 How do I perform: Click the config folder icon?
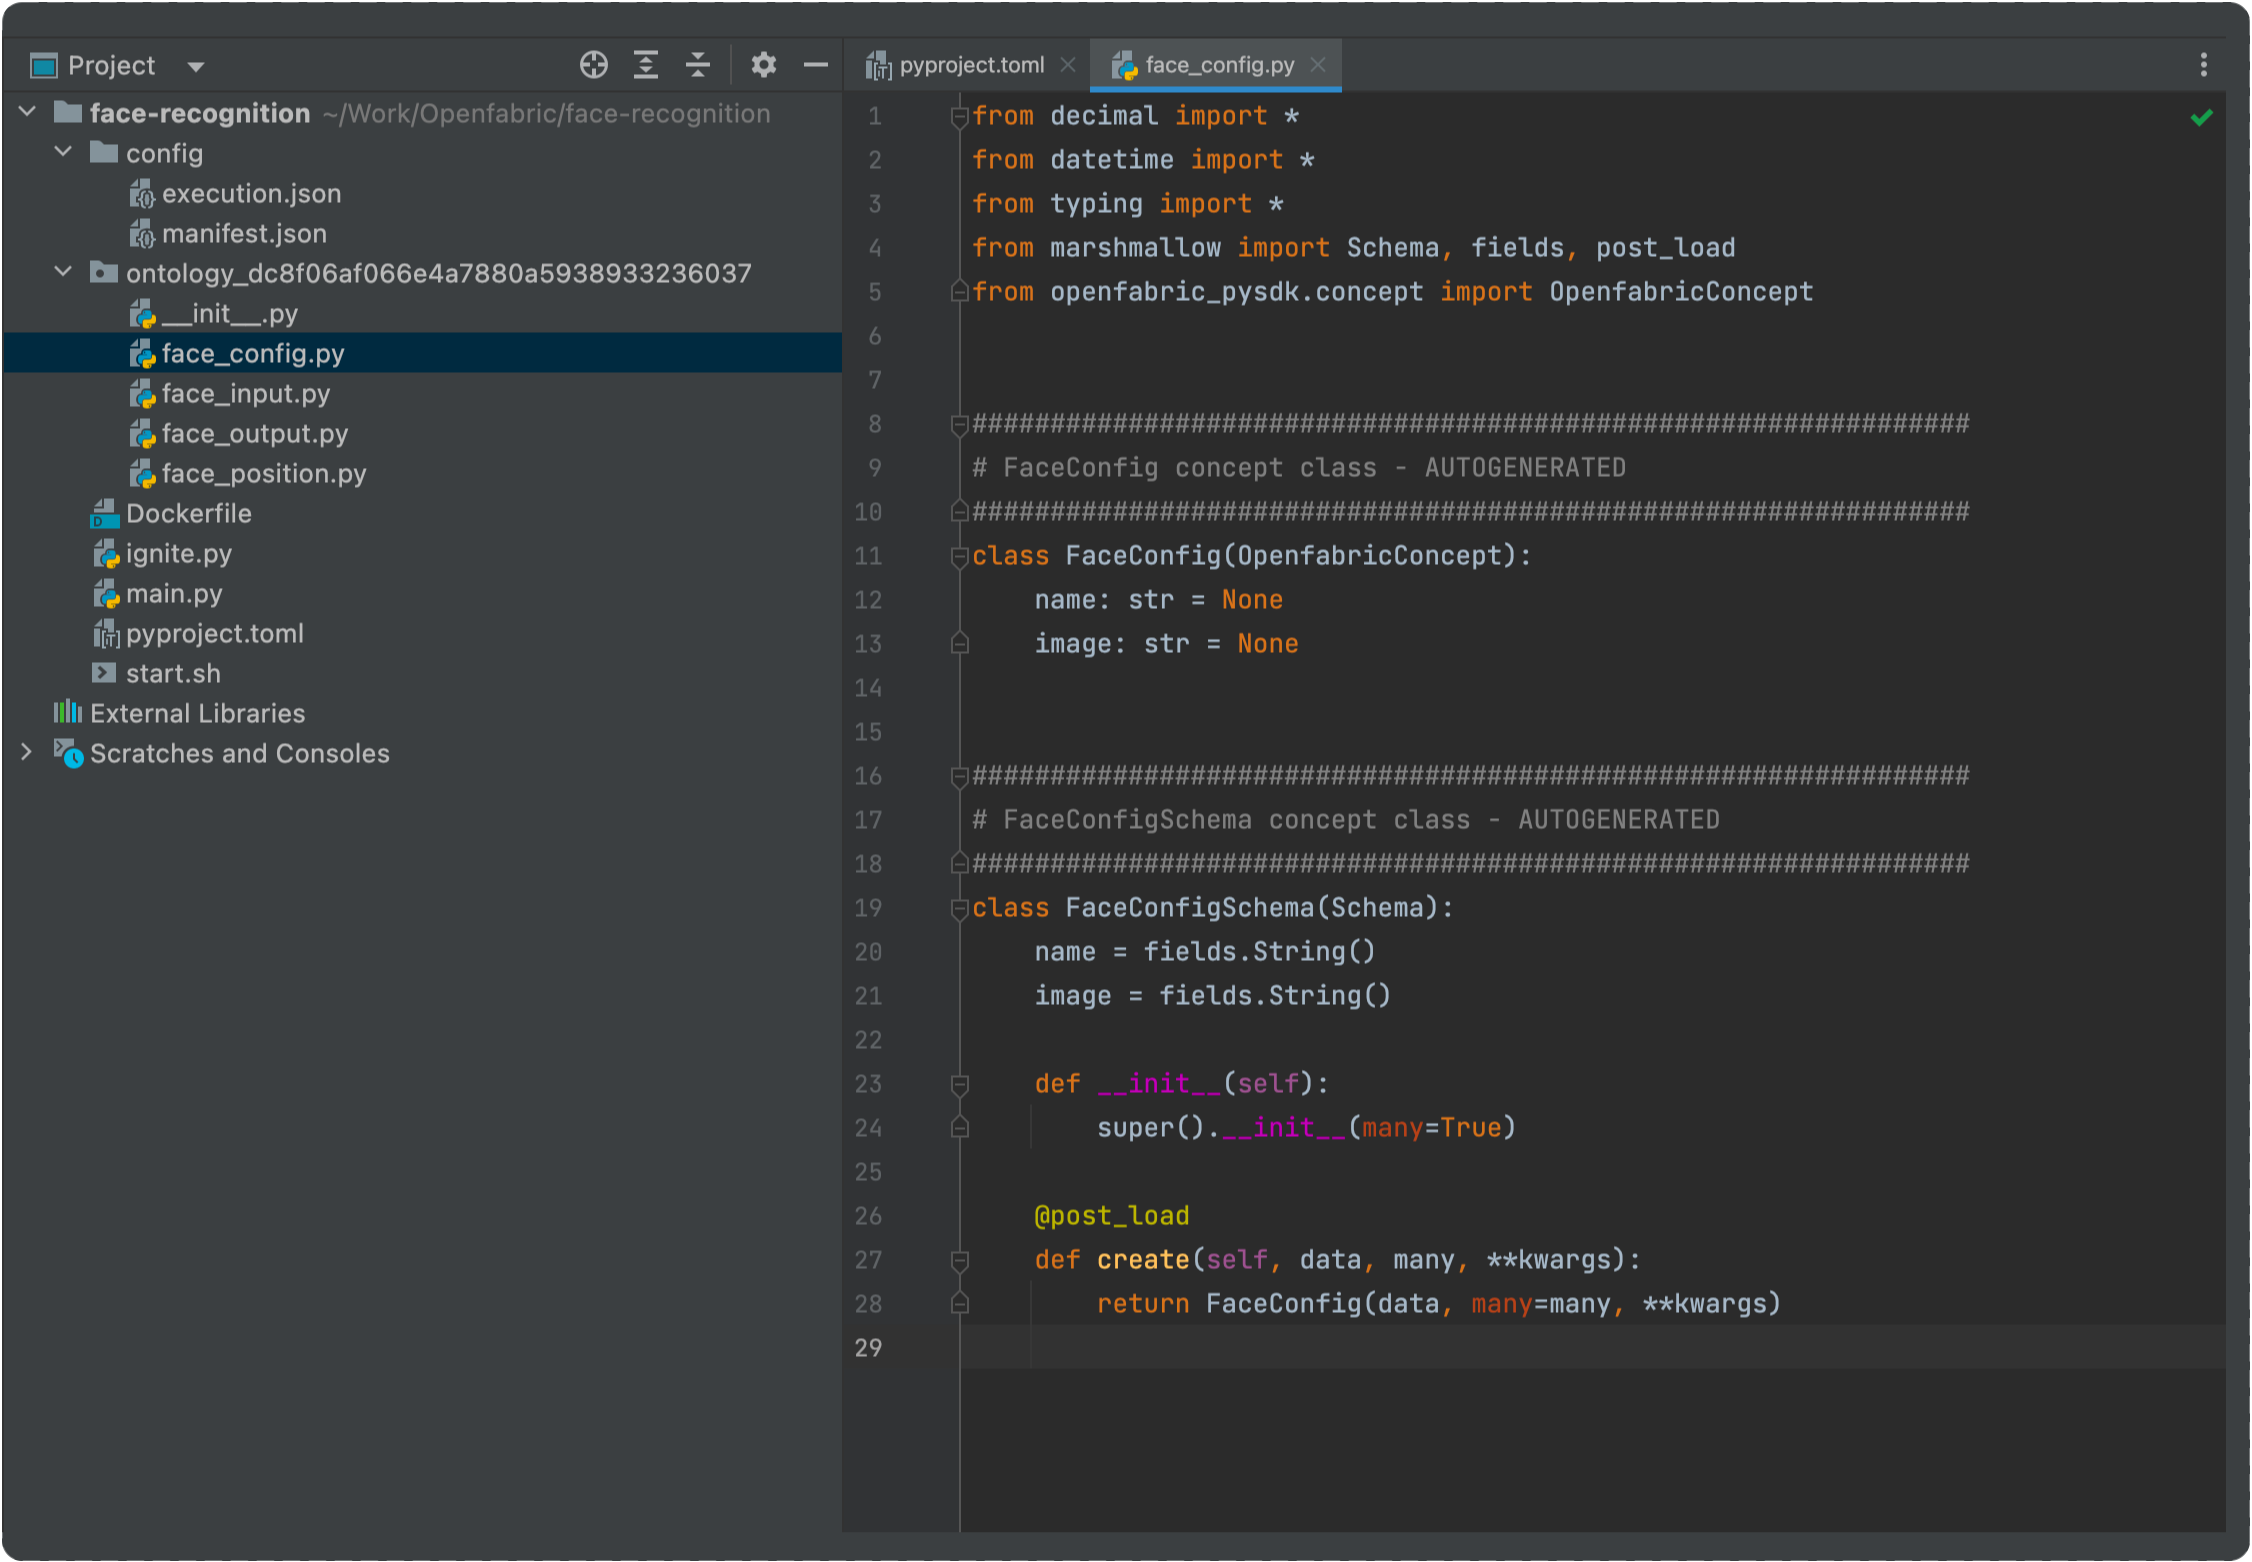coord(104,152)
